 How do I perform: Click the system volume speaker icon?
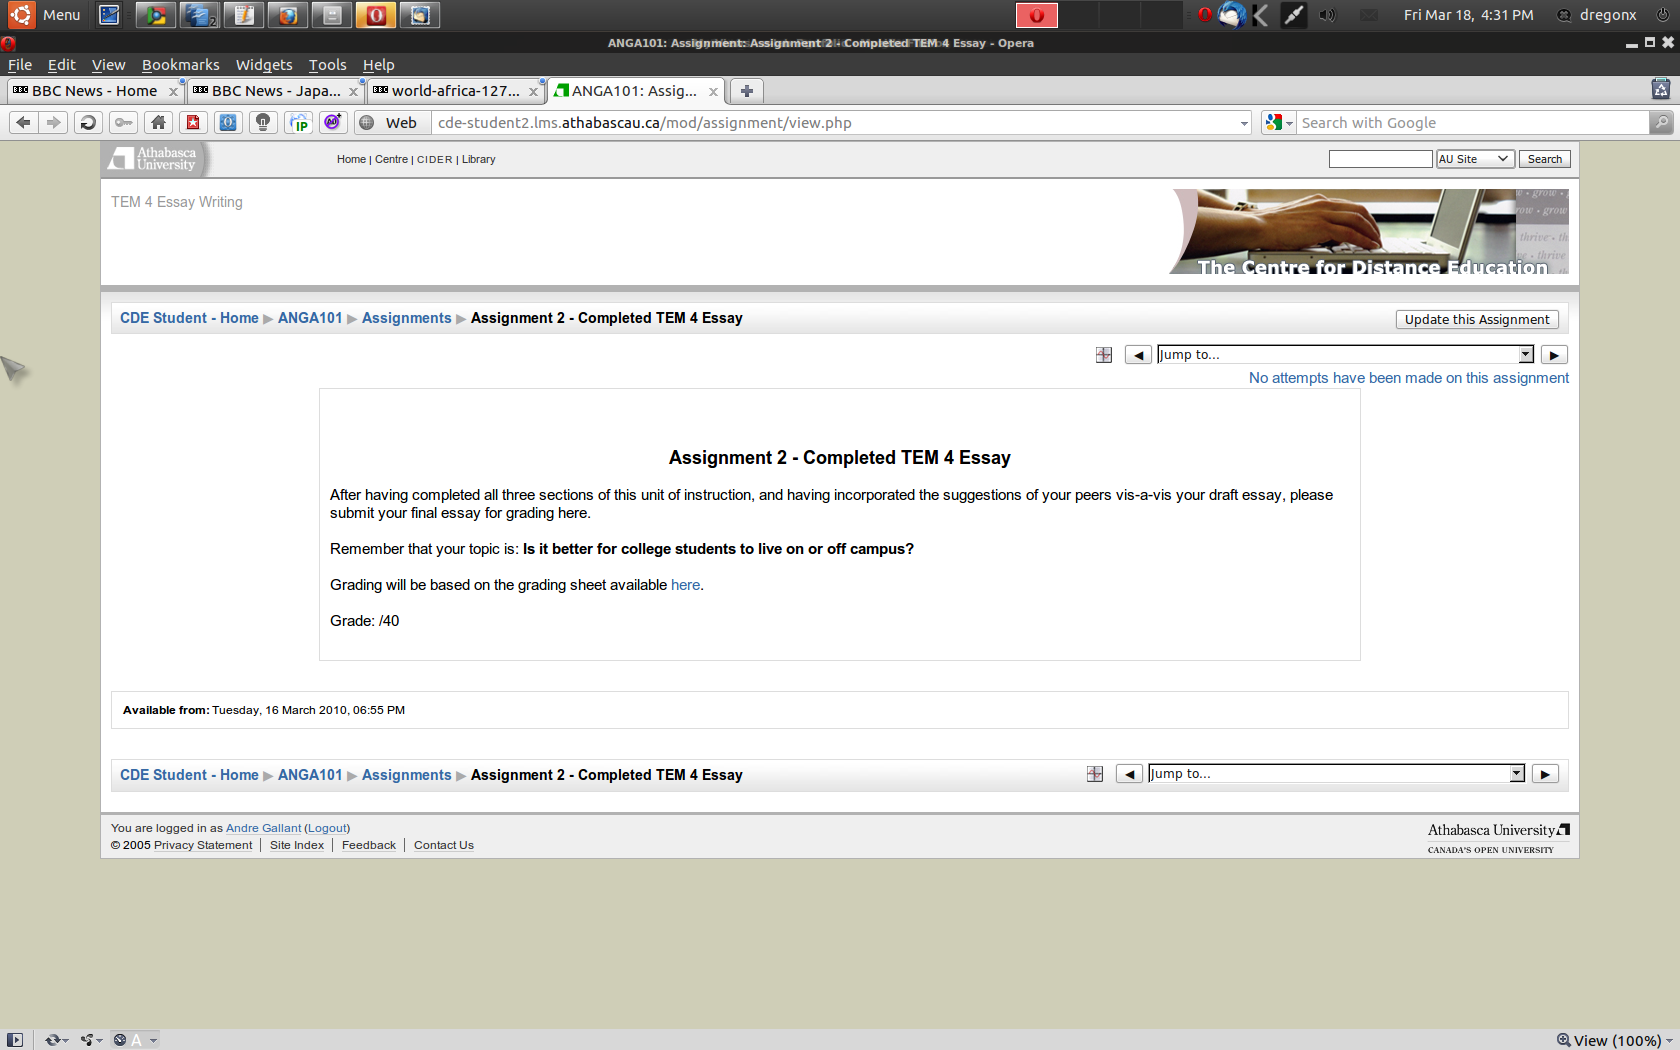coord(1327,15)
